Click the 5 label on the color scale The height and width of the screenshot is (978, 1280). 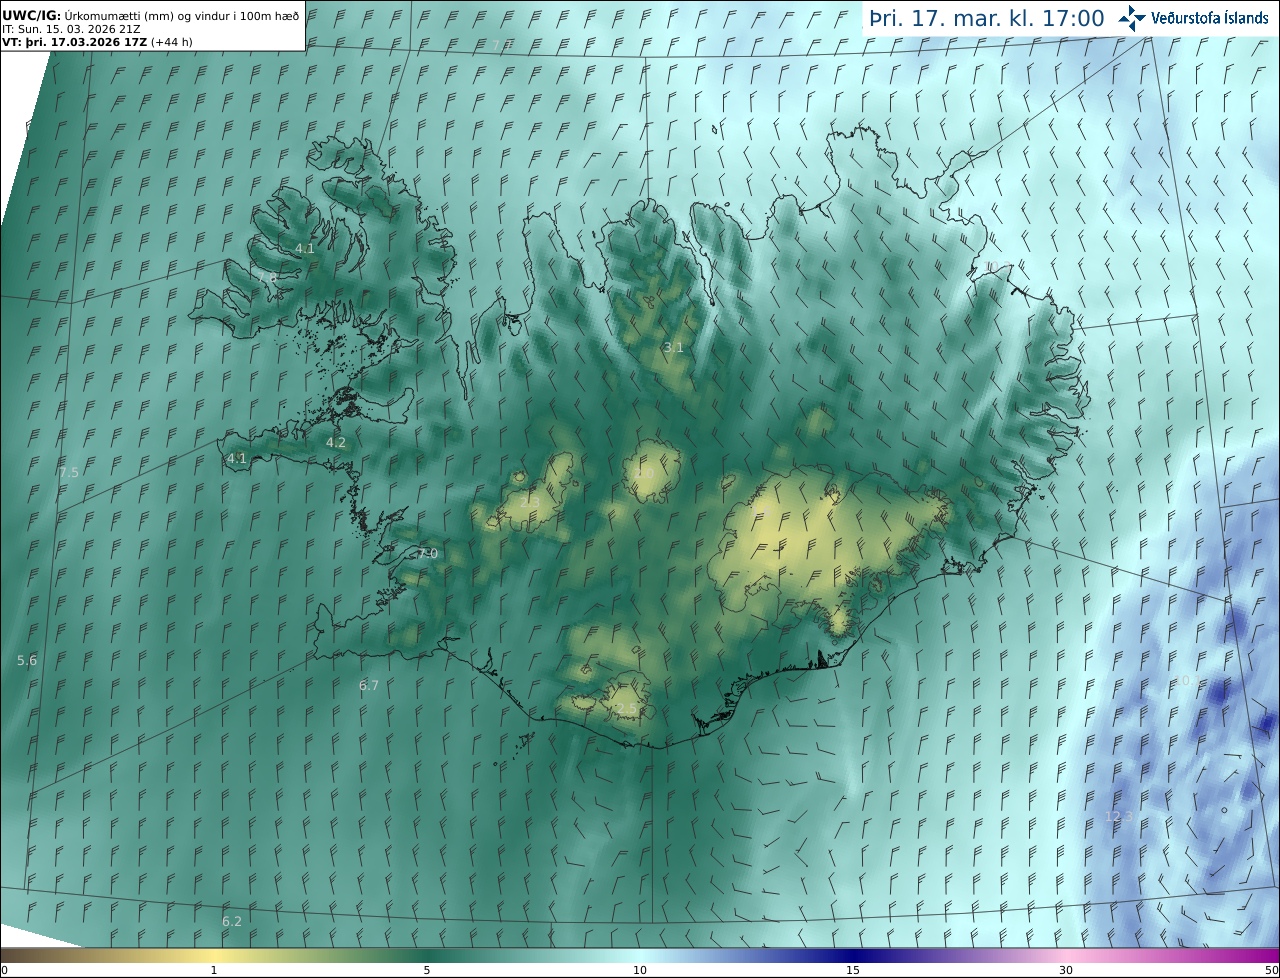pyautogui.click(x=427, y=970)
